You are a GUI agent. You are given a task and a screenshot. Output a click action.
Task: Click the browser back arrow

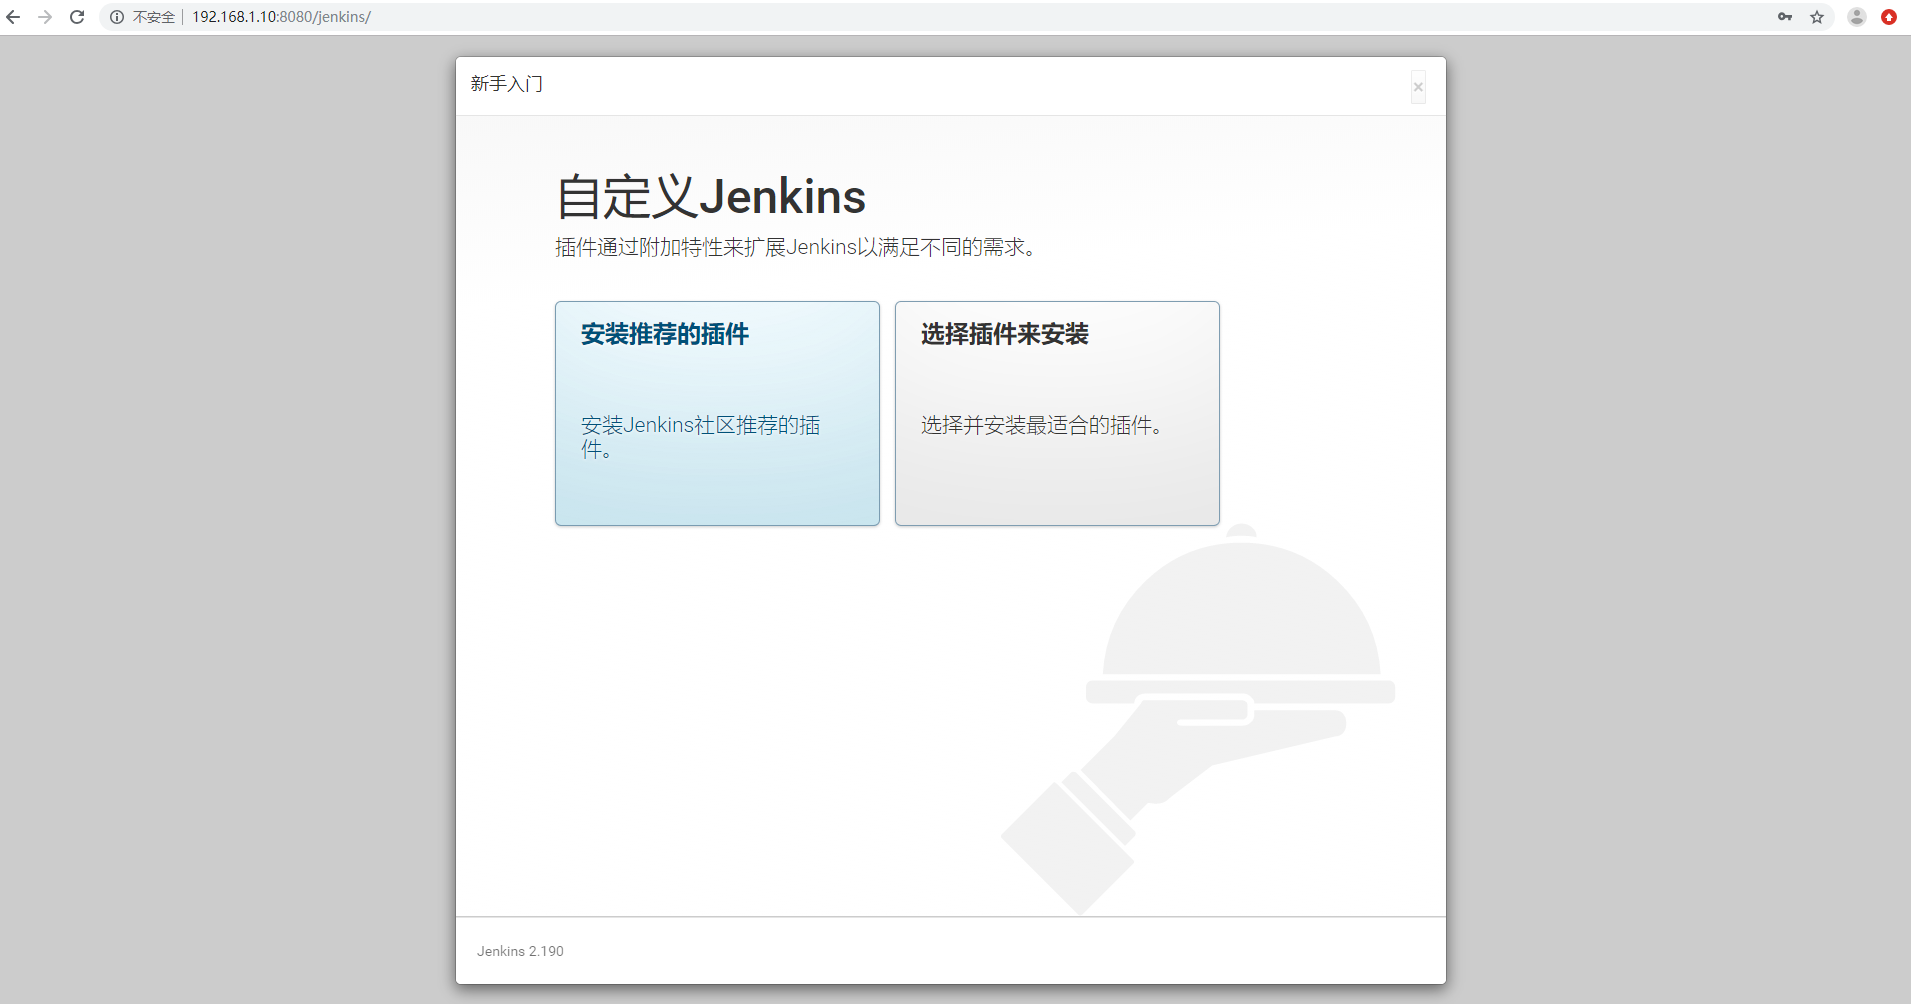point(14,17)
